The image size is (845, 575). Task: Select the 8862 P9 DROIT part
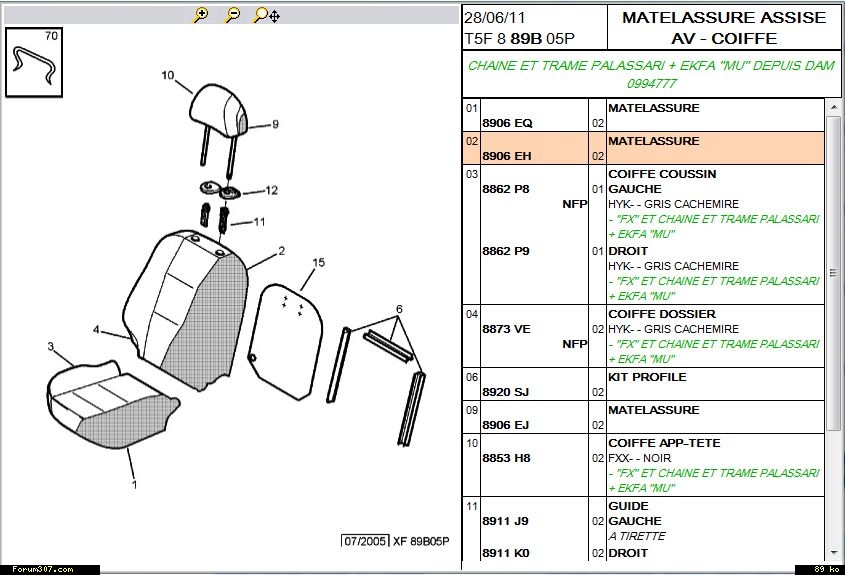click(506, 251)
